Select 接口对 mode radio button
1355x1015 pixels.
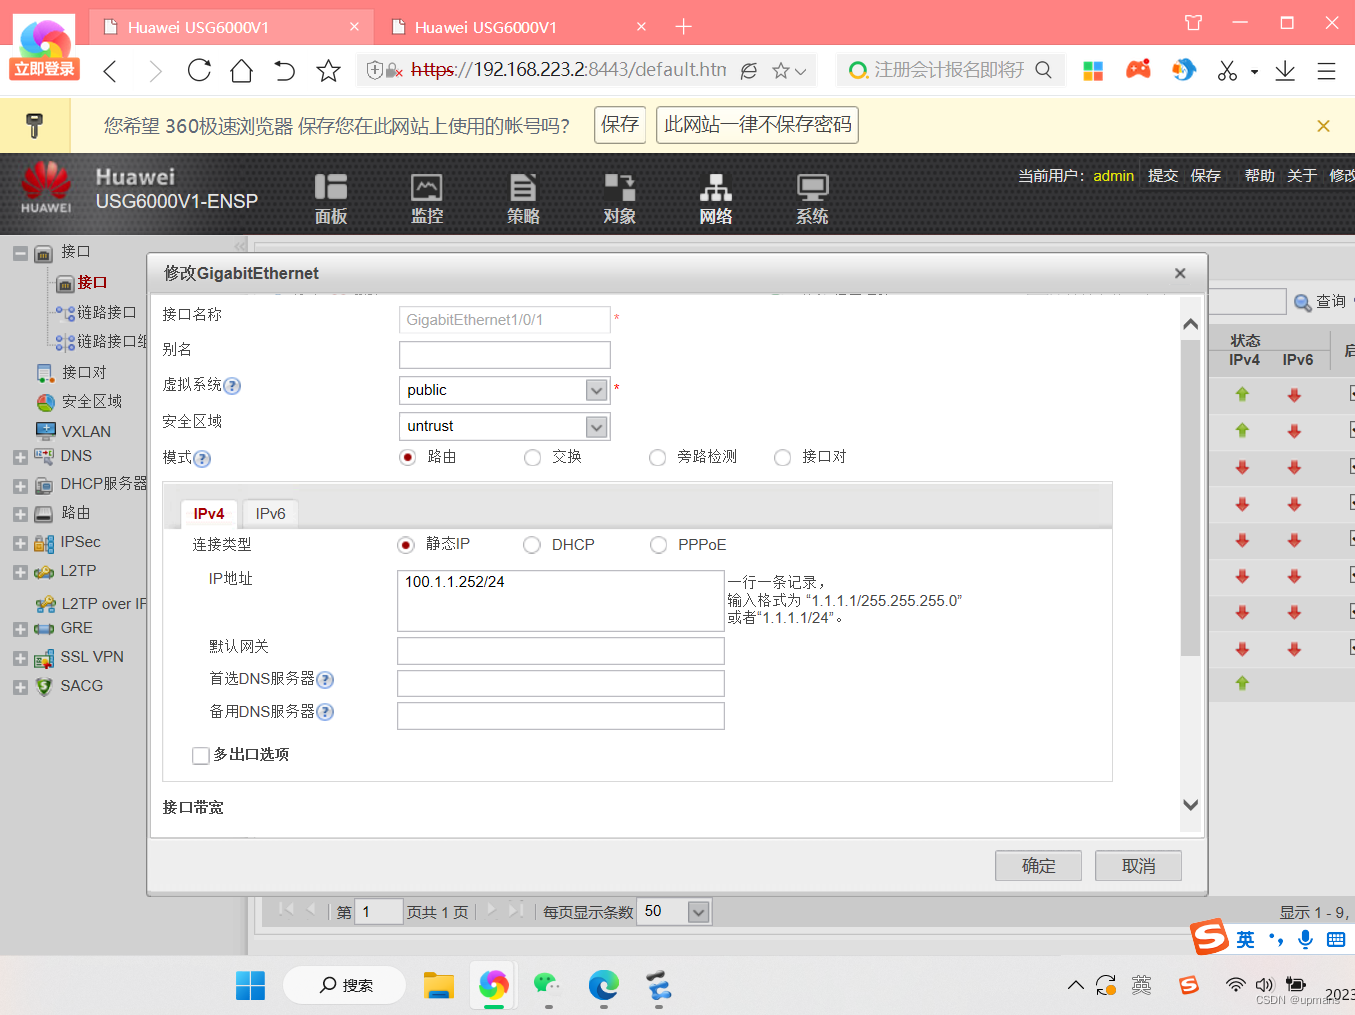pyautogui.click(x=782, y=457)
